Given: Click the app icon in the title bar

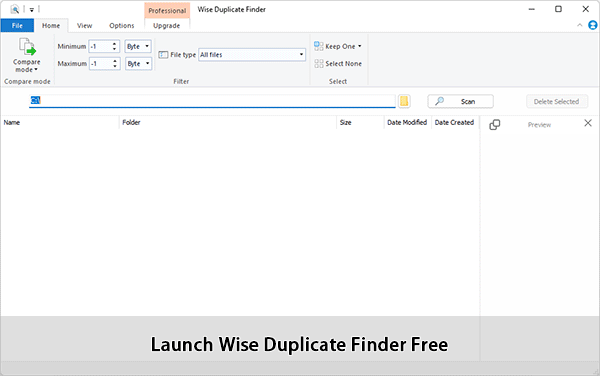Looking at the screenshot, I should coord(15,9).
